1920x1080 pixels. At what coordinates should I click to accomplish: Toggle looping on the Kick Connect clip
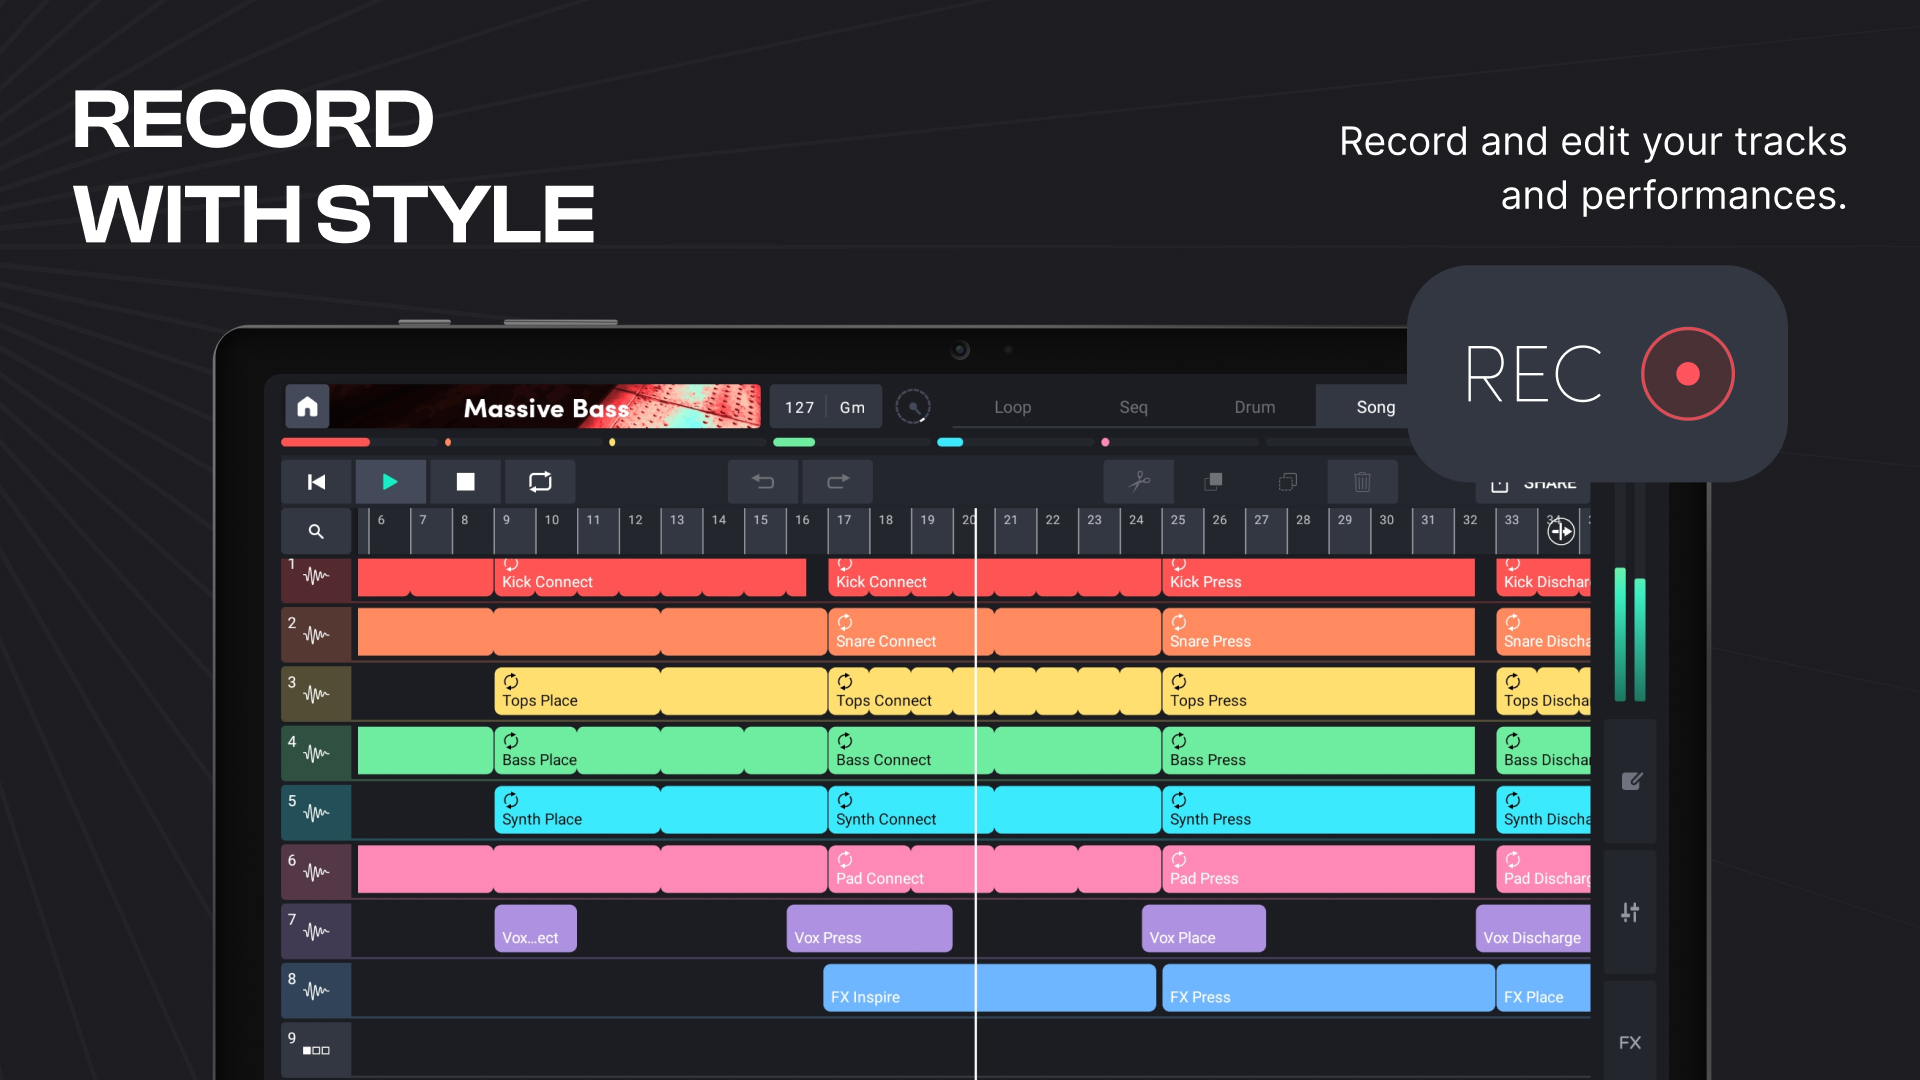[x=512, y=566]
